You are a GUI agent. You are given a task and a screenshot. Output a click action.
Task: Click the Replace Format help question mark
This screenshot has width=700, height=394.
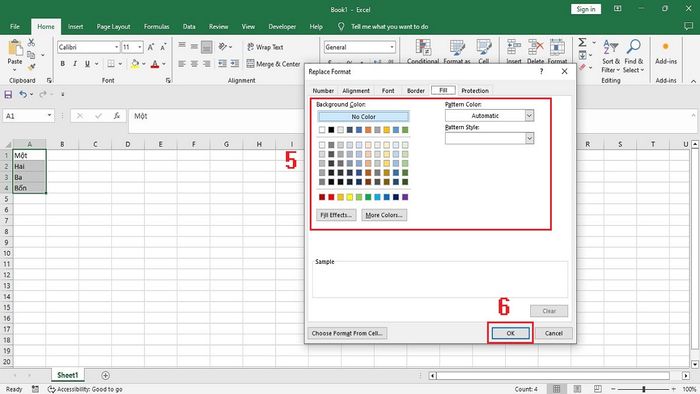pos(542,71)
